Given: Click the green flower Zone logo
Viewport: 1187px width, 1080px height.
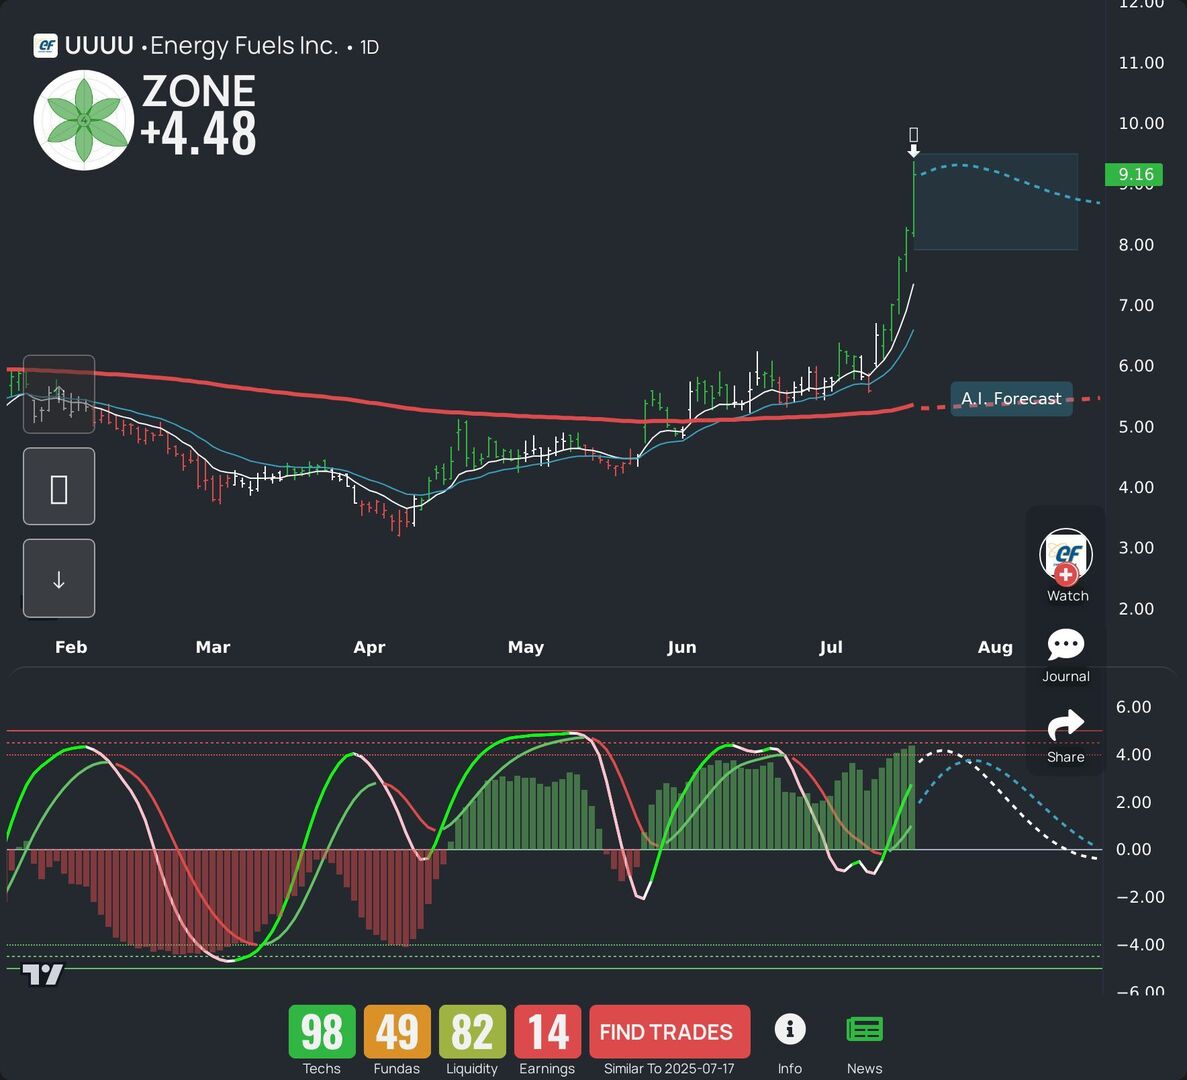Looking at the screenshot, I should [x=84, y=120].
